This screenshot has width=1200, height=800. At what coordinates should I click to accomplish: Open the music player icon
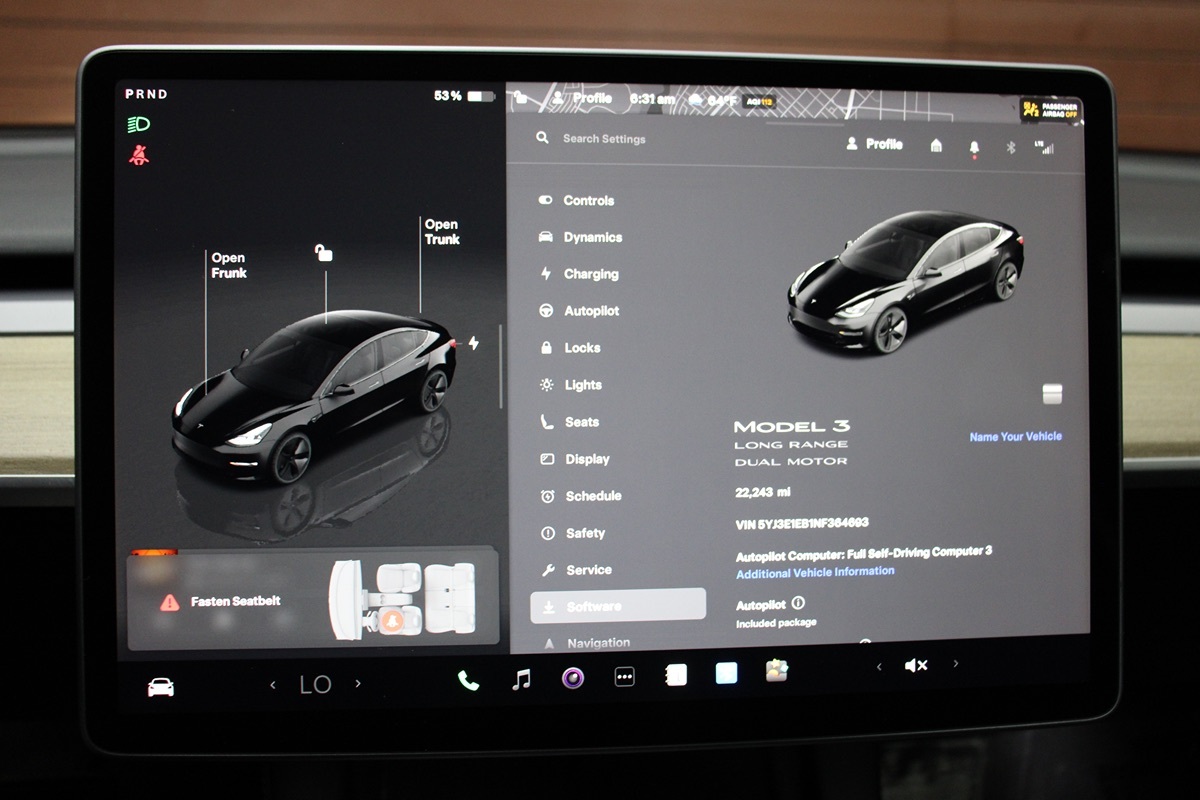pos(521,680)
